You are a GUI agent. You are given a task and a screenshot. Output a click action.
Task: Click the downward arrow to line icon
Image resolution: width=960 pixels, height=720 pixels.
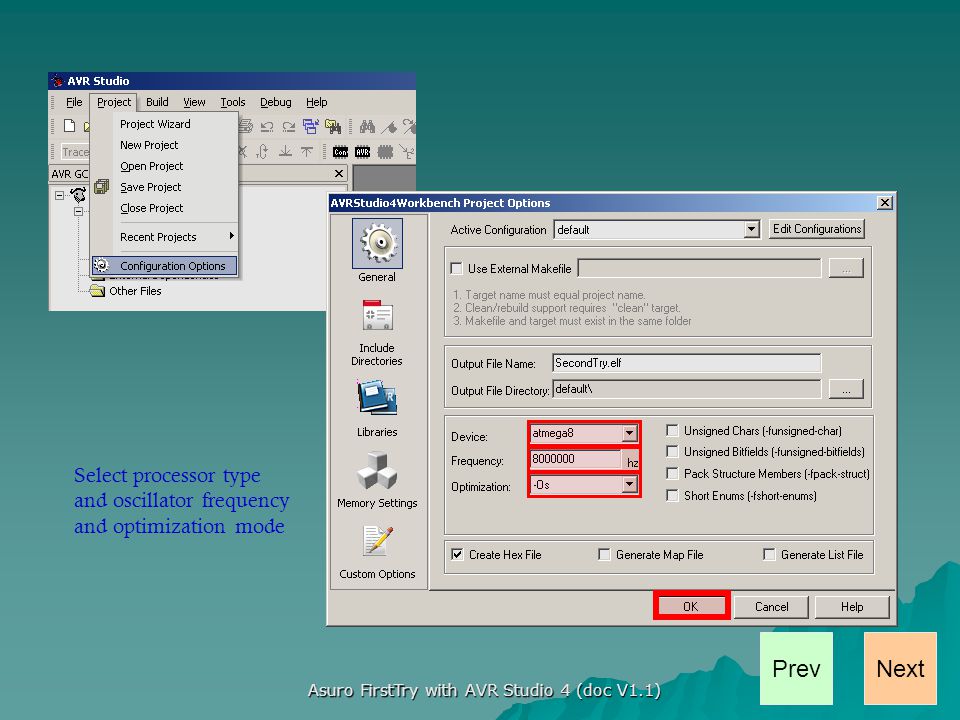(285, 151)
